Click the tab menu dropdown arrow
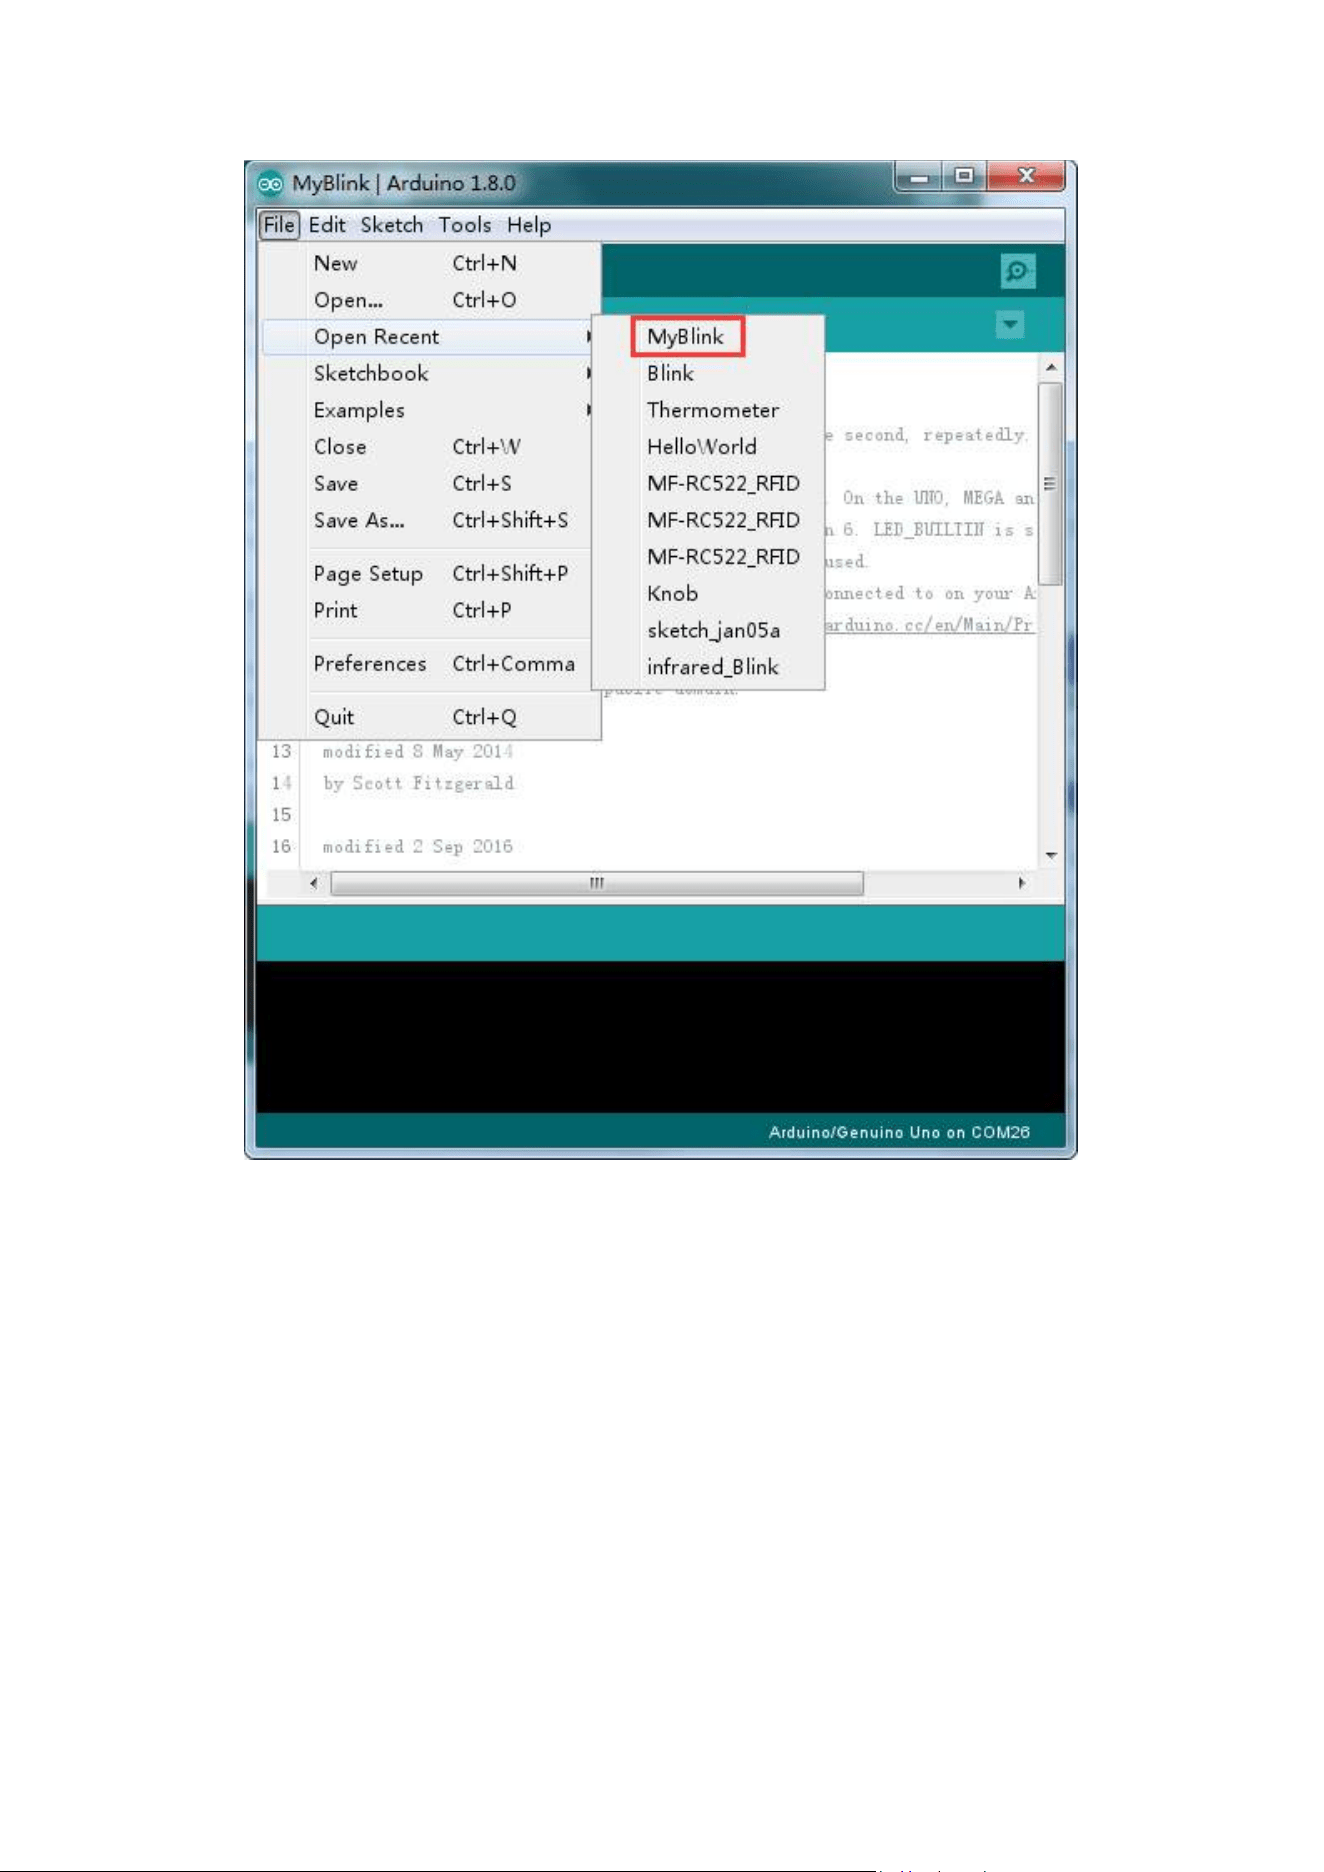 tap(1010, 324)
